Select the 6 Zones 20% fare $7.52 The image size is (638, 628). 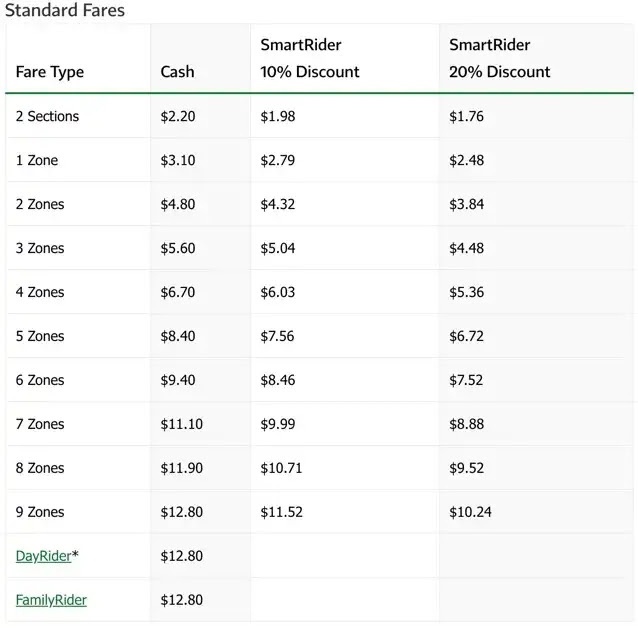466,380
